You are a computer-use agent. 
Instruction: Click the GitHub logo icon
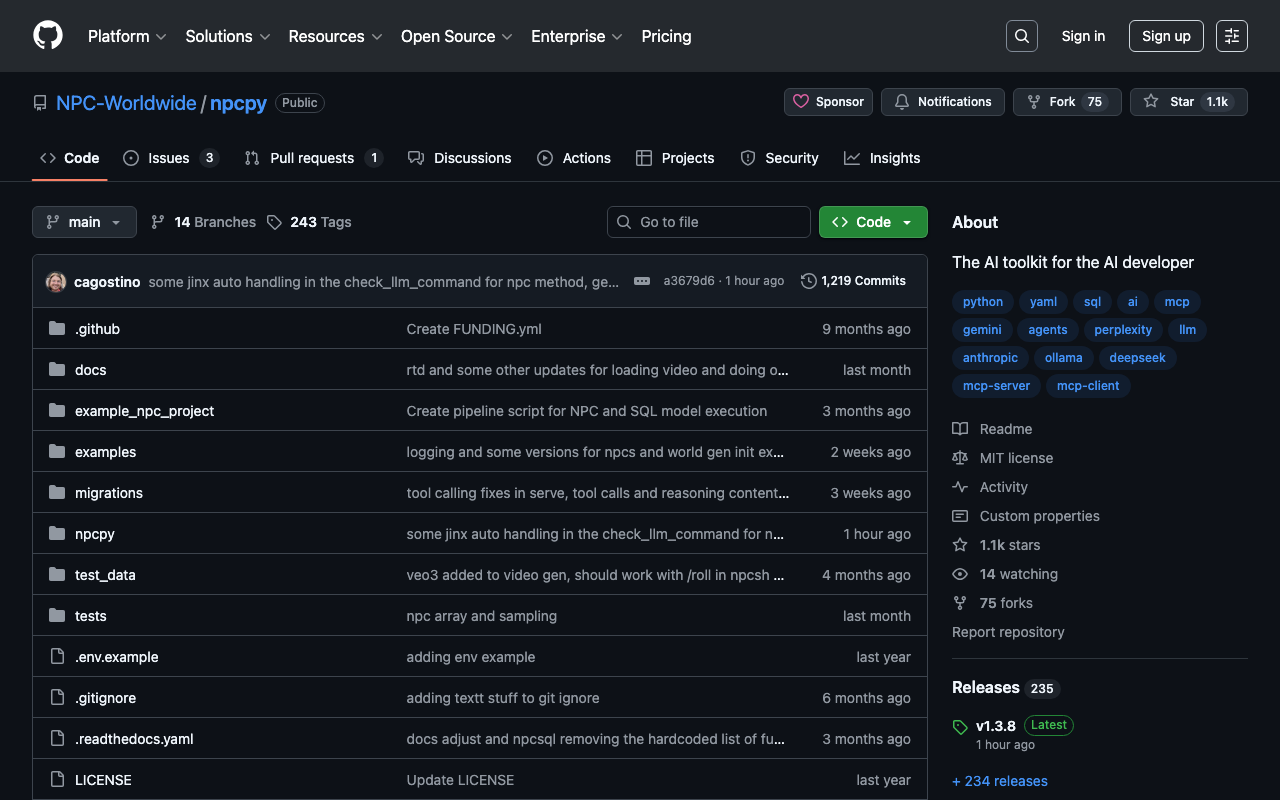click(48, 36)
